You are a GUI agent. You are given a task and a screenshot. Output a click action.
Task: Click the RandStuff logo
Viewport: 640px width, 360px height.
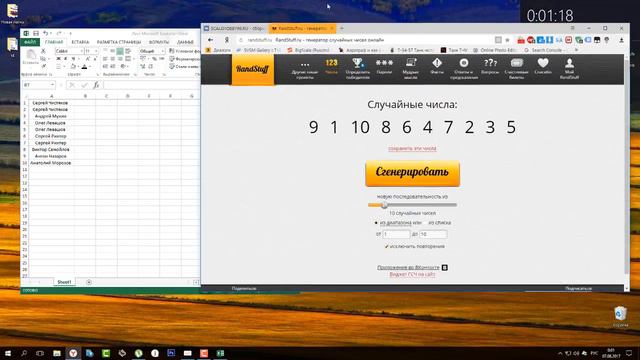253,69
